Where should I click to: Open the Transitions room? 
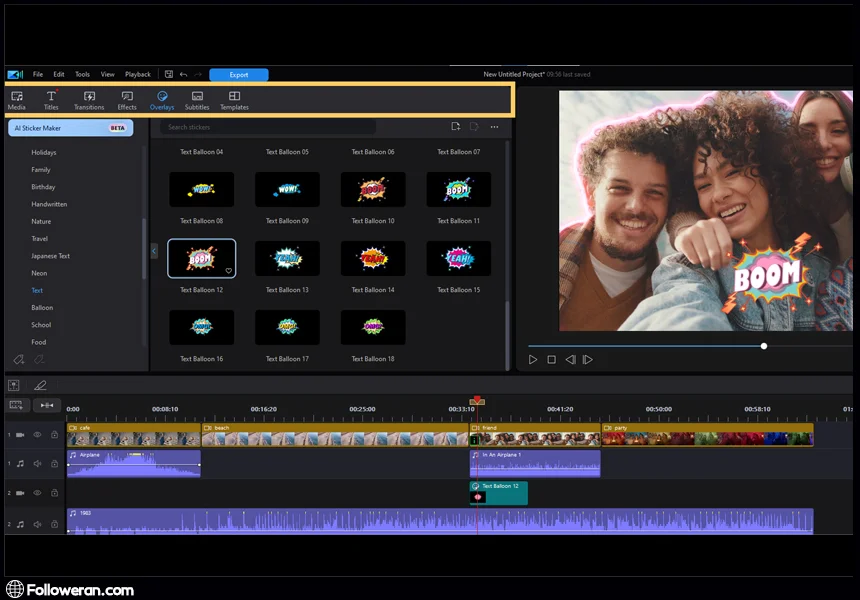click(x=89, y=100)
